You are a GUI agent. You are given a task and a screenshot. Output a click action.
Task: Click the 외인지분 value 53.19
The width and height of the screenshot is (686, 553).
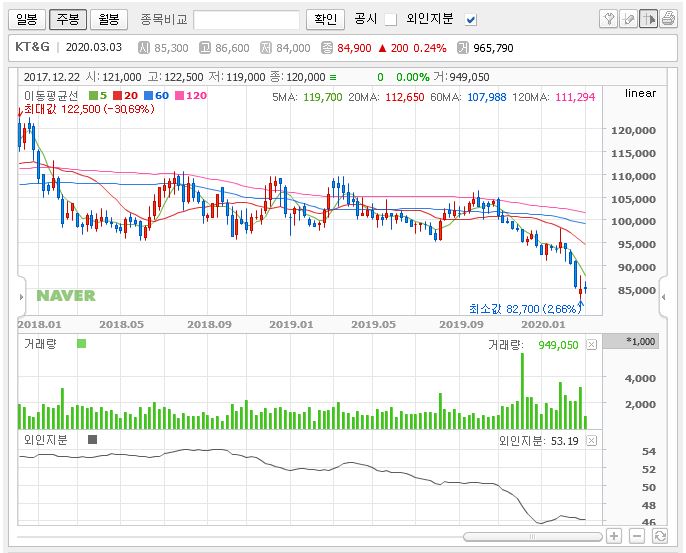564,441
